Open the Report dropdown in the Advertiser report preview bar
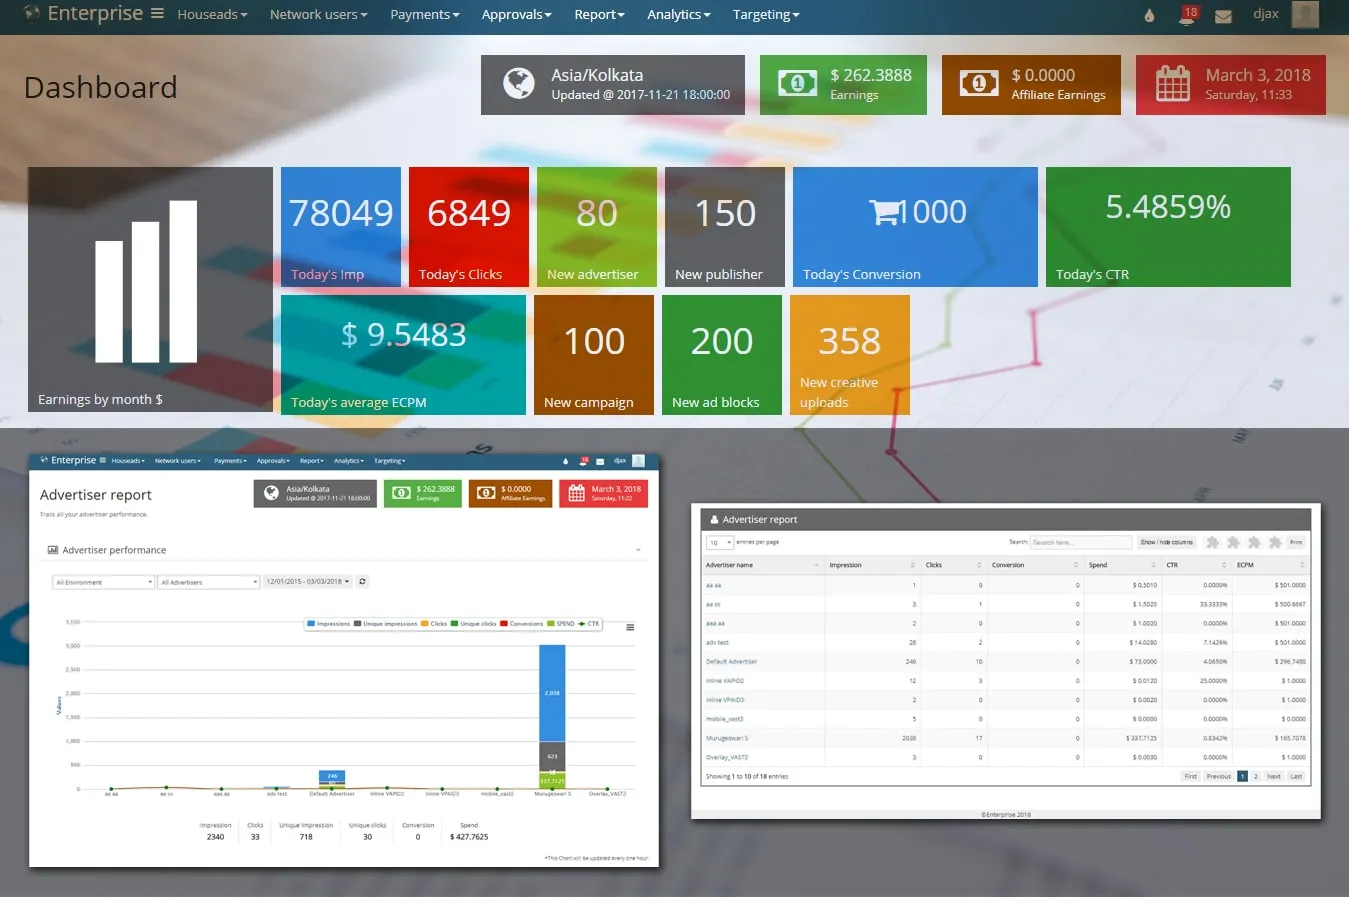 [x=311, y=461]
